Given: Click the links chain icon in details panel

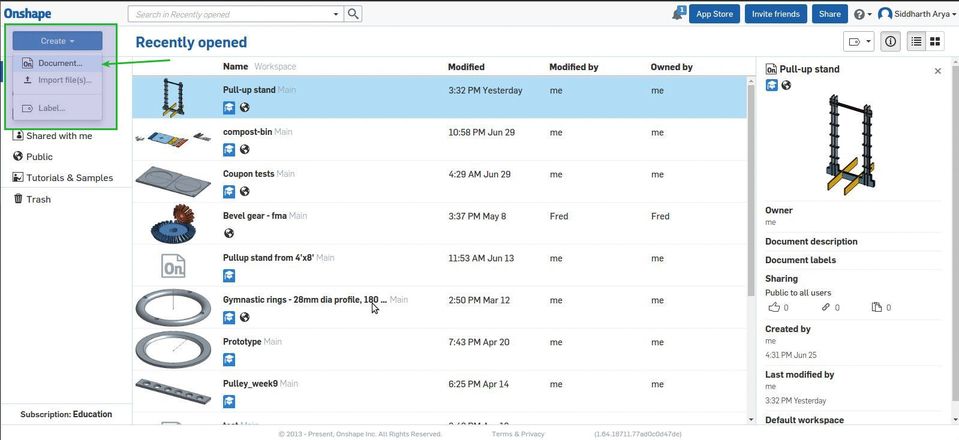Looking at the screenshot, I should tap(826, 307).
